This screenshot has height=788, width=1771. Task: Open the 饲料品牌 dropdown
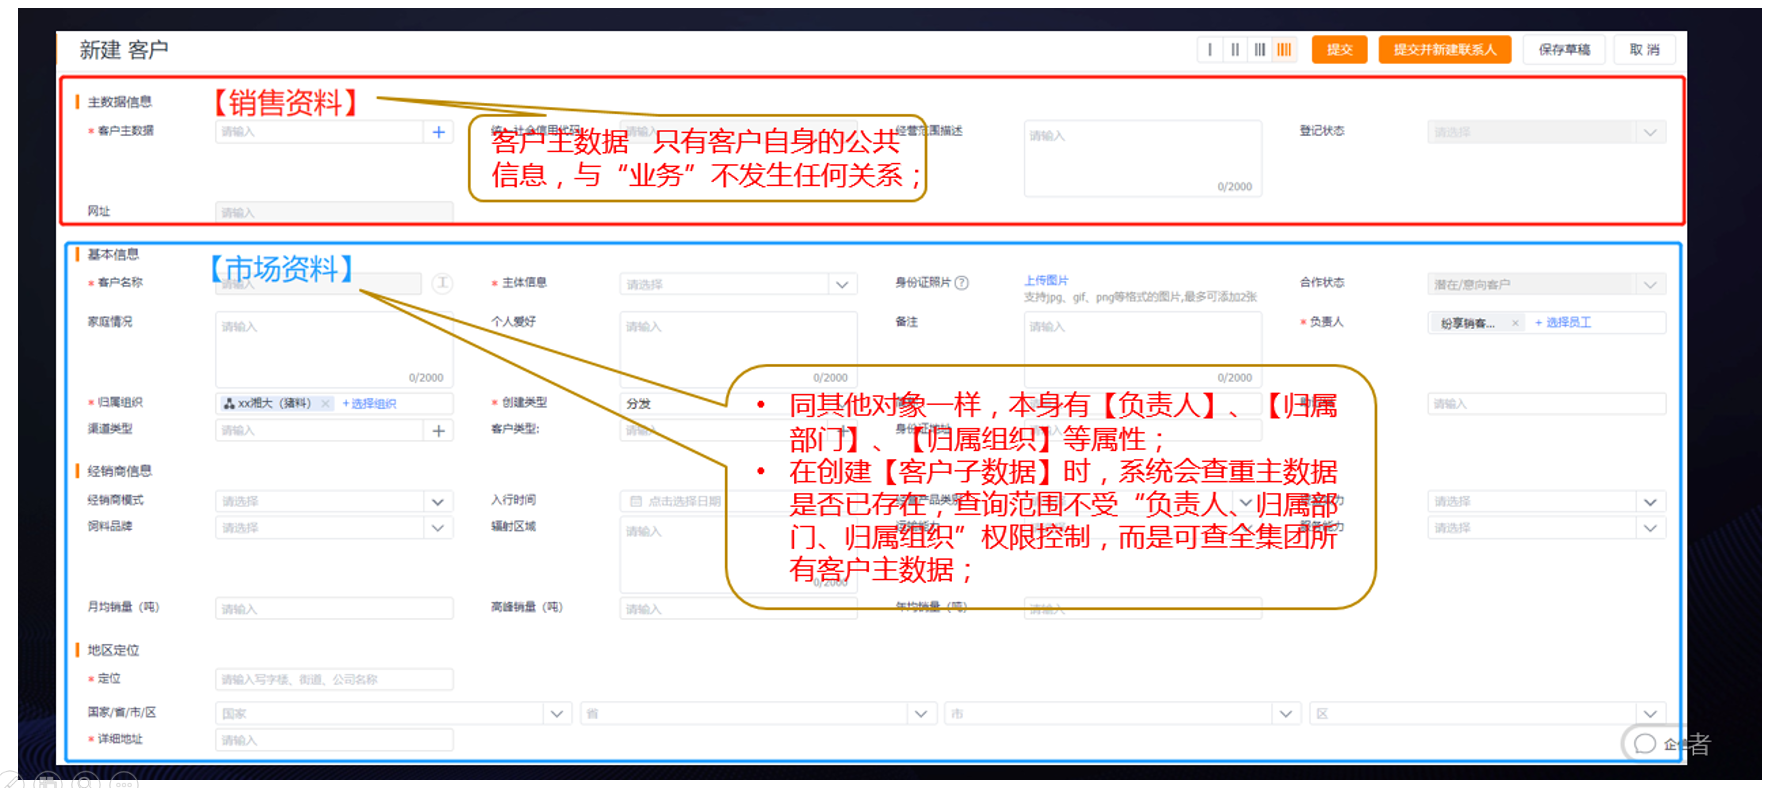point(334,528)
